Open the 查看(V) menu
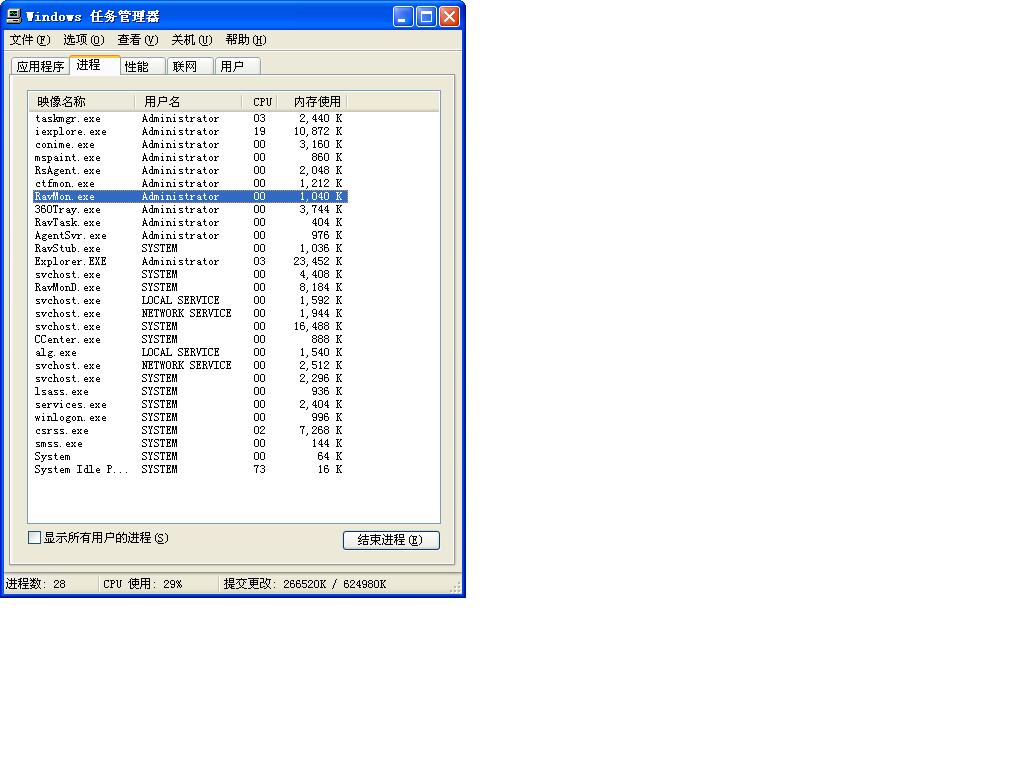 [x=138, y=40]
